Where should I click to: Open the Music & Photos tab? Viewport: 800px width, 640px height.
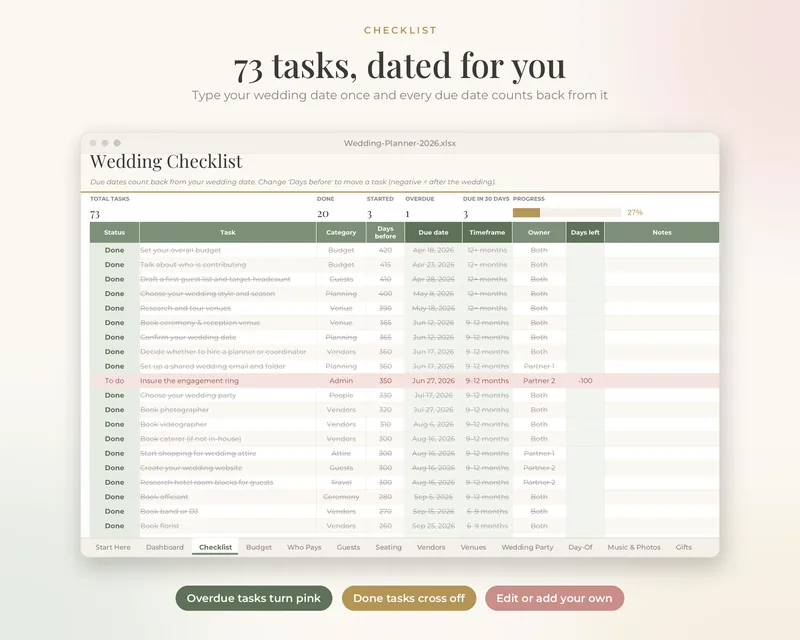(x=634, y=547)
